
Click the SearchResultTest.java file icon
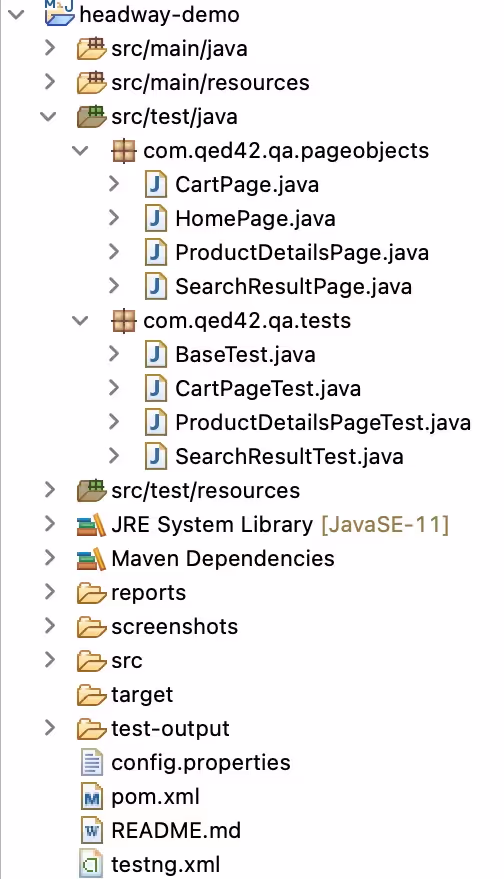pyautogui.click(x=155, y=457)
